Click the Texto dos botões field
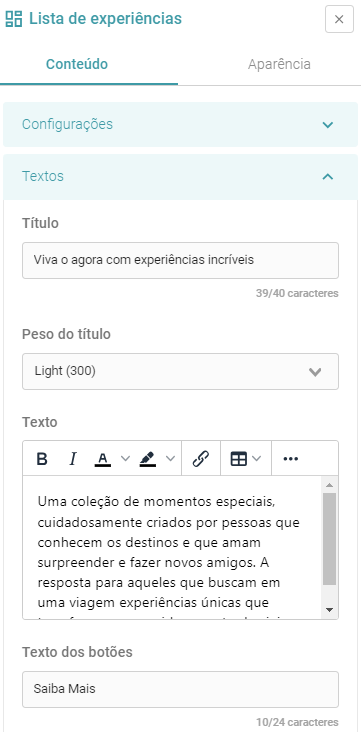Image resolution: width=361 pixels, height=732 pixels. 180,690
